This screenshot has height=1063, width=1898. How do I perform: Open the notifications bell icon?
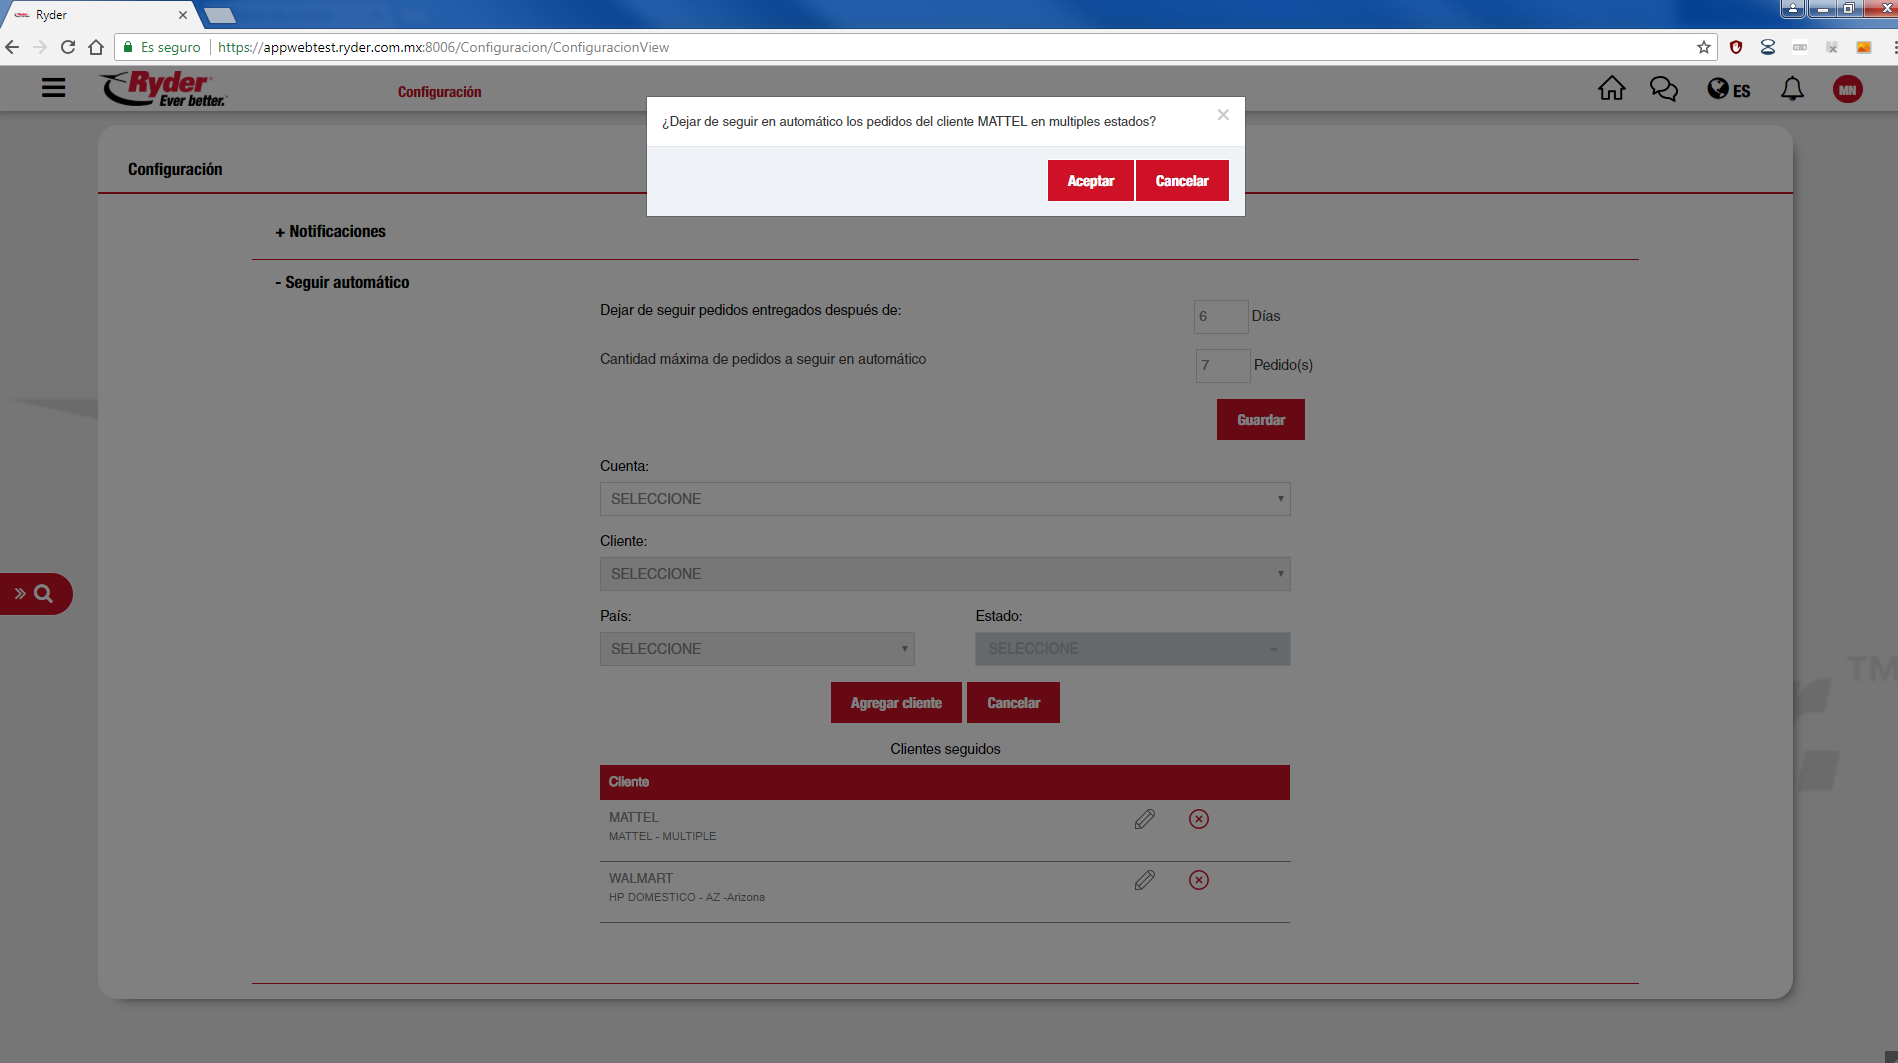pos(1792,89)
